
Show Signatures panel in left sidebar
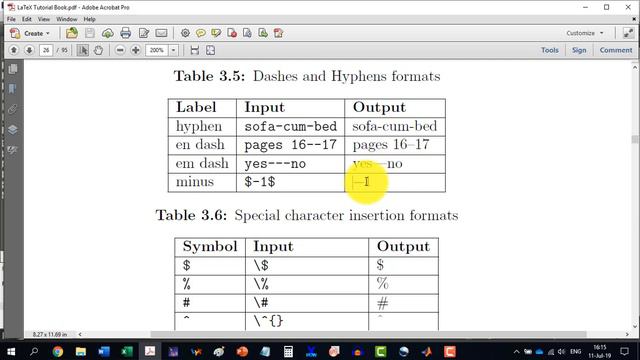[x=13, y=150]
